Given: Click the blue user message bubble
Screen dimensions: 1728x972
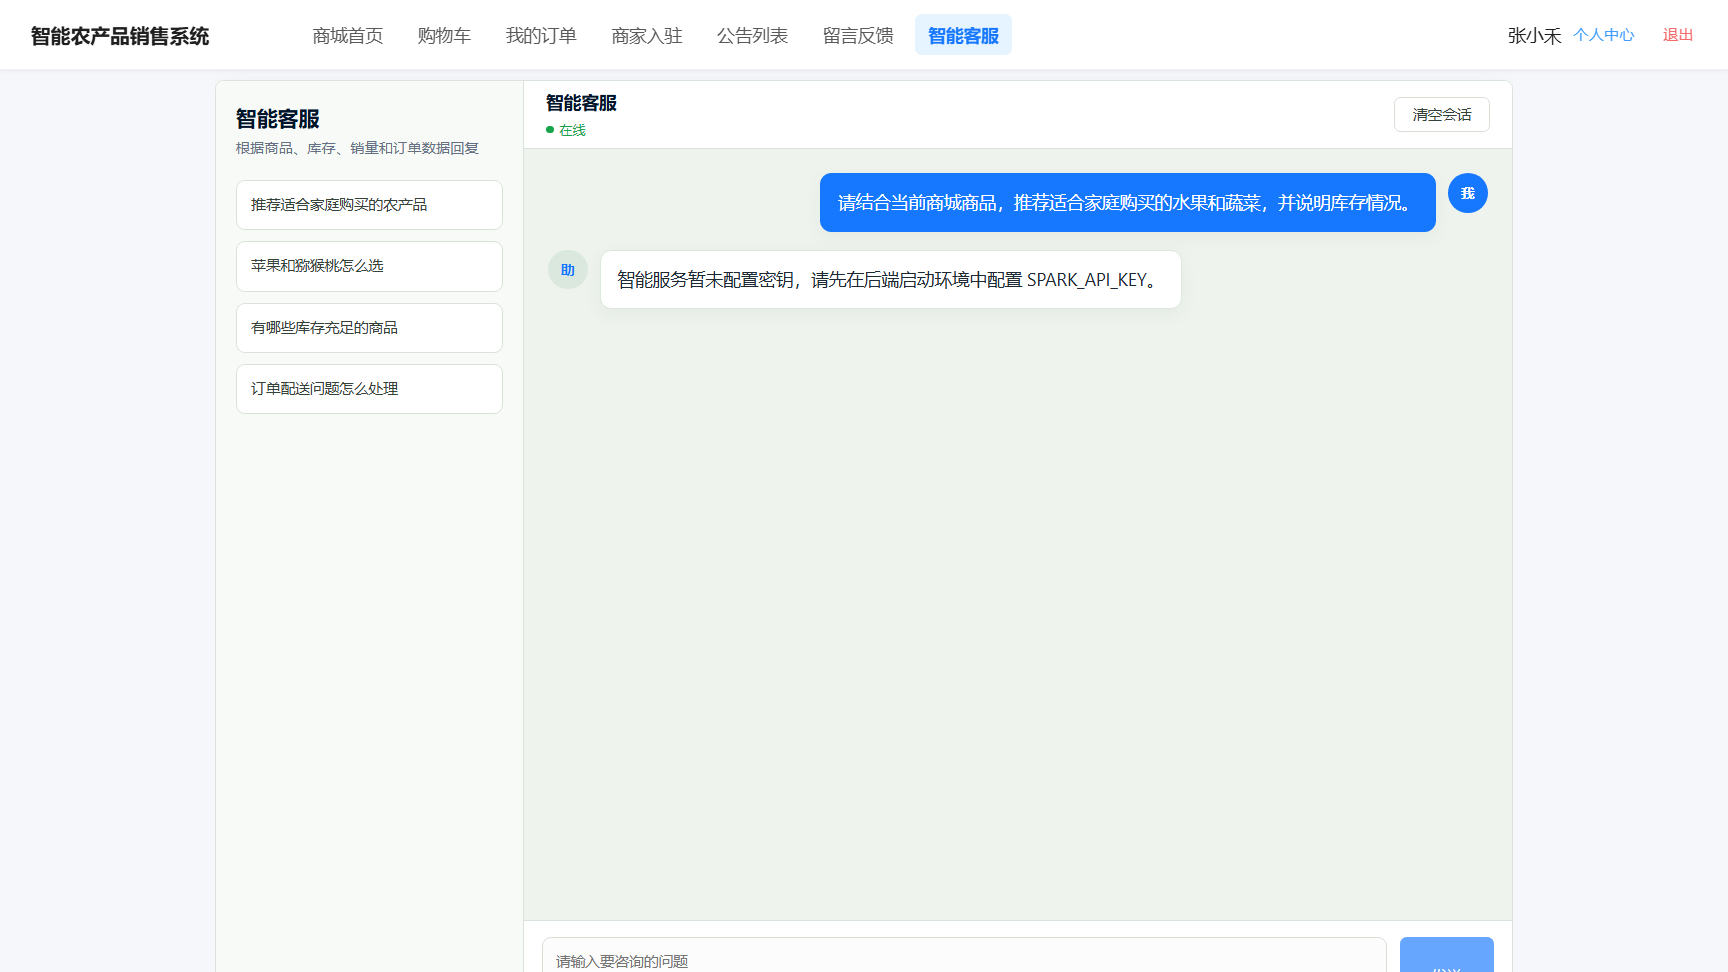Looking at the screenshot, I should [1128, 203].
